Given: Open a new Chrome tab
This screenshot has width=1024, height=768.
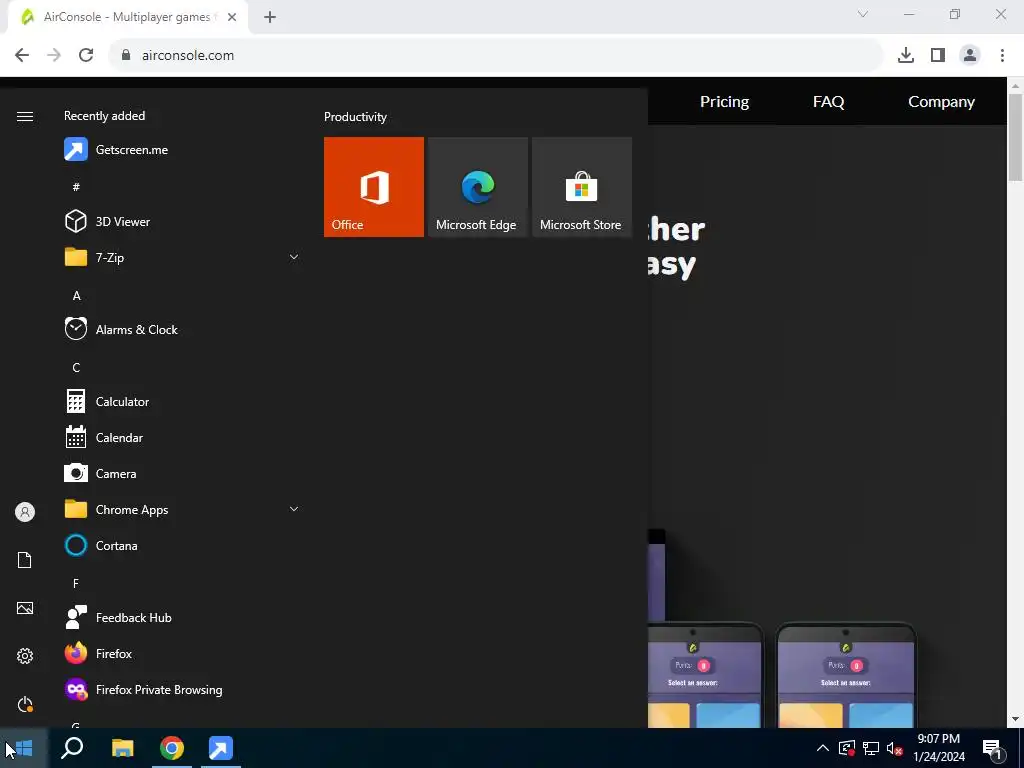Looking at the screenshot, I should pyautogui.click(x=270, y=18).
